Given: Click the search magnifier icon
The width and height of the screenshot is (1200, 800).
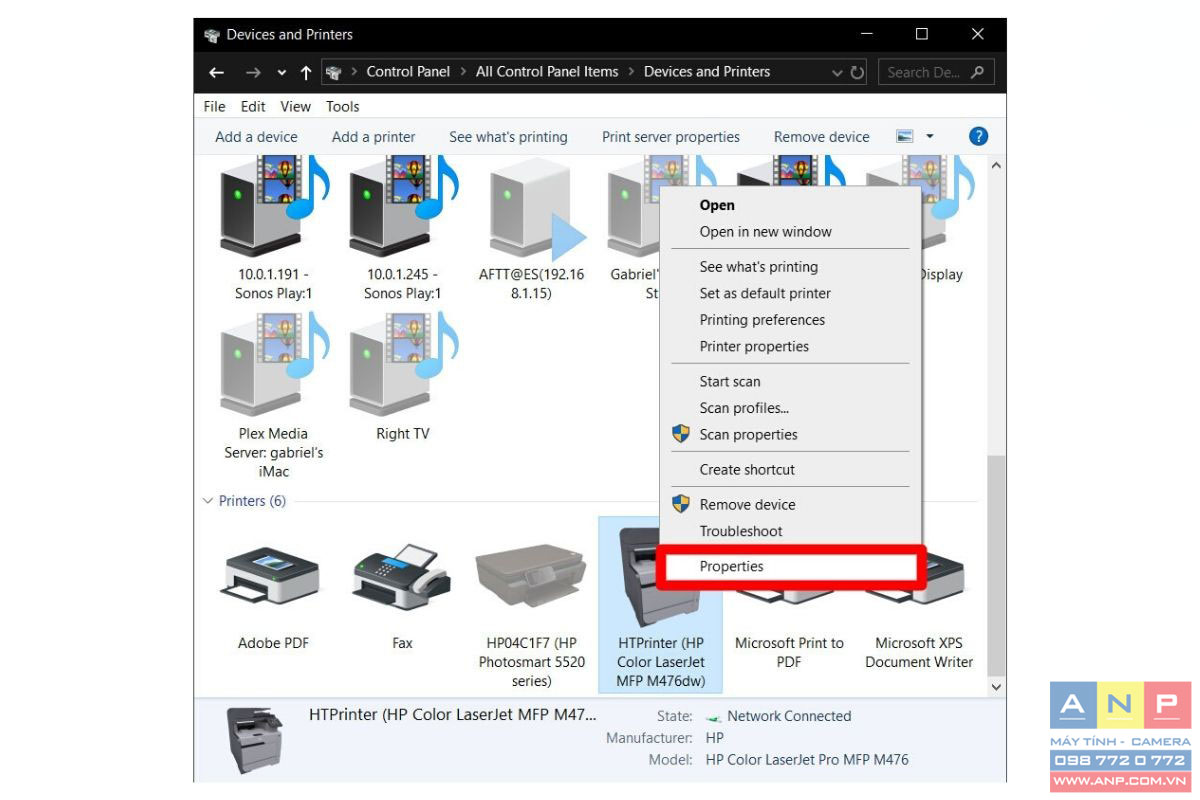Looking at the screenshot, I should [977, 72].
